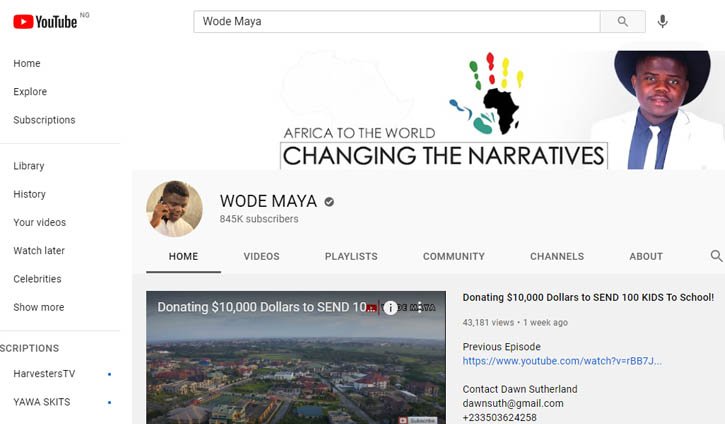Switch to the ABOUT tab

(646, 256)
